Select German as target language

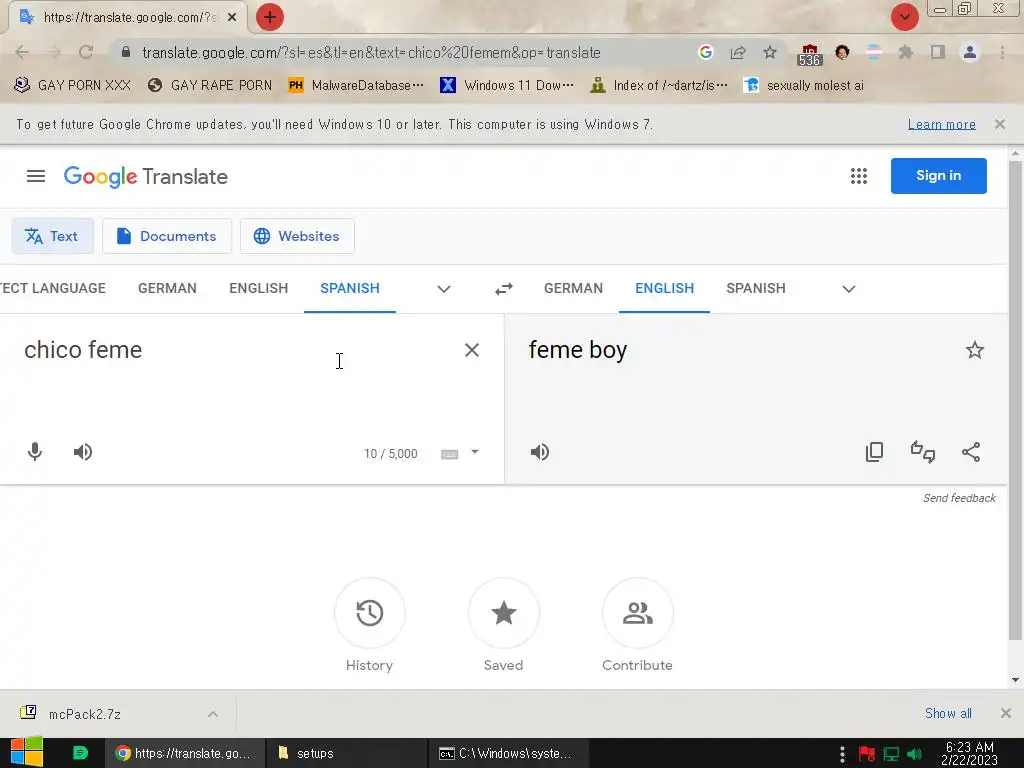tap(573, 288)
